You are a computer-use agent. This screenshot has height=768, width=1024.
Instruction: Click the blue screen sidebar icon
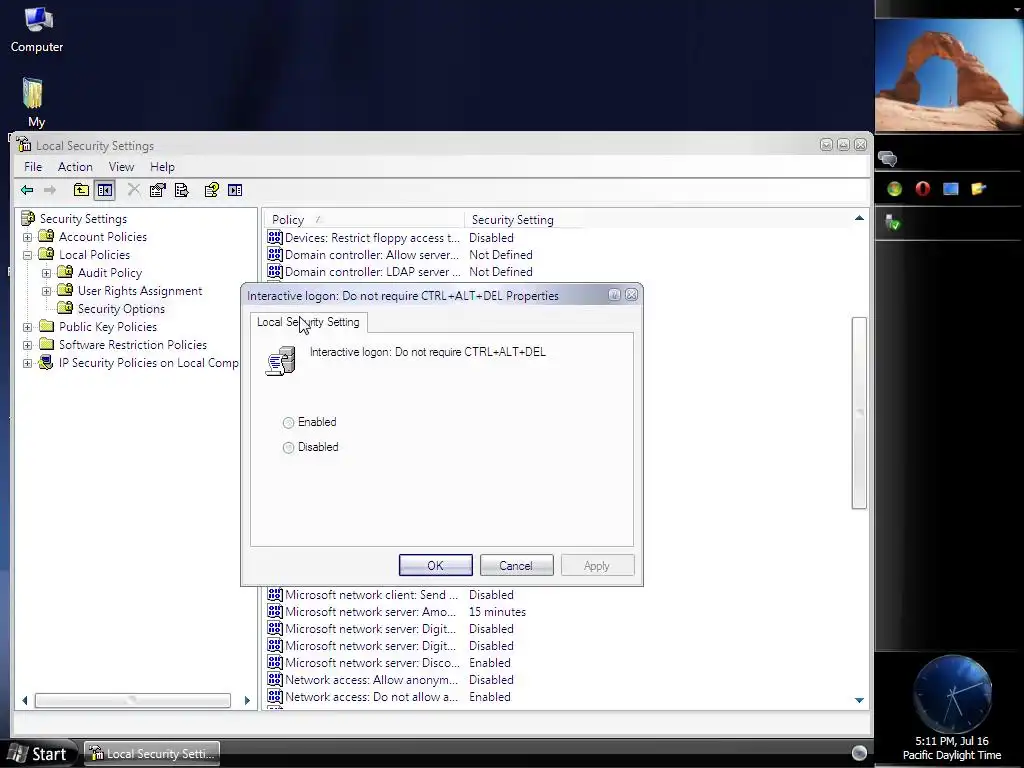(x=951, y=189)
